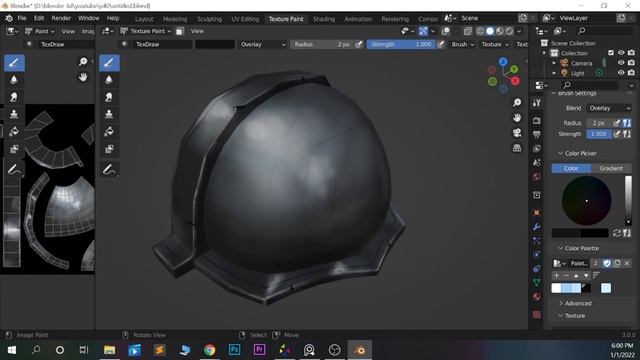640x360 pixels.
Task: Open the Active Tool properties tab
Action: pos(536,103)
